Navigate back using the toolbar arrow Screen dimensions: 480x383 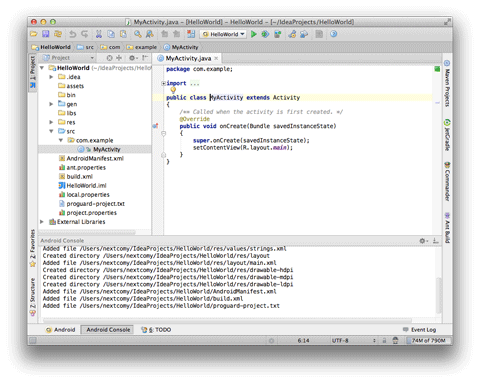click(x=164, y=34)
